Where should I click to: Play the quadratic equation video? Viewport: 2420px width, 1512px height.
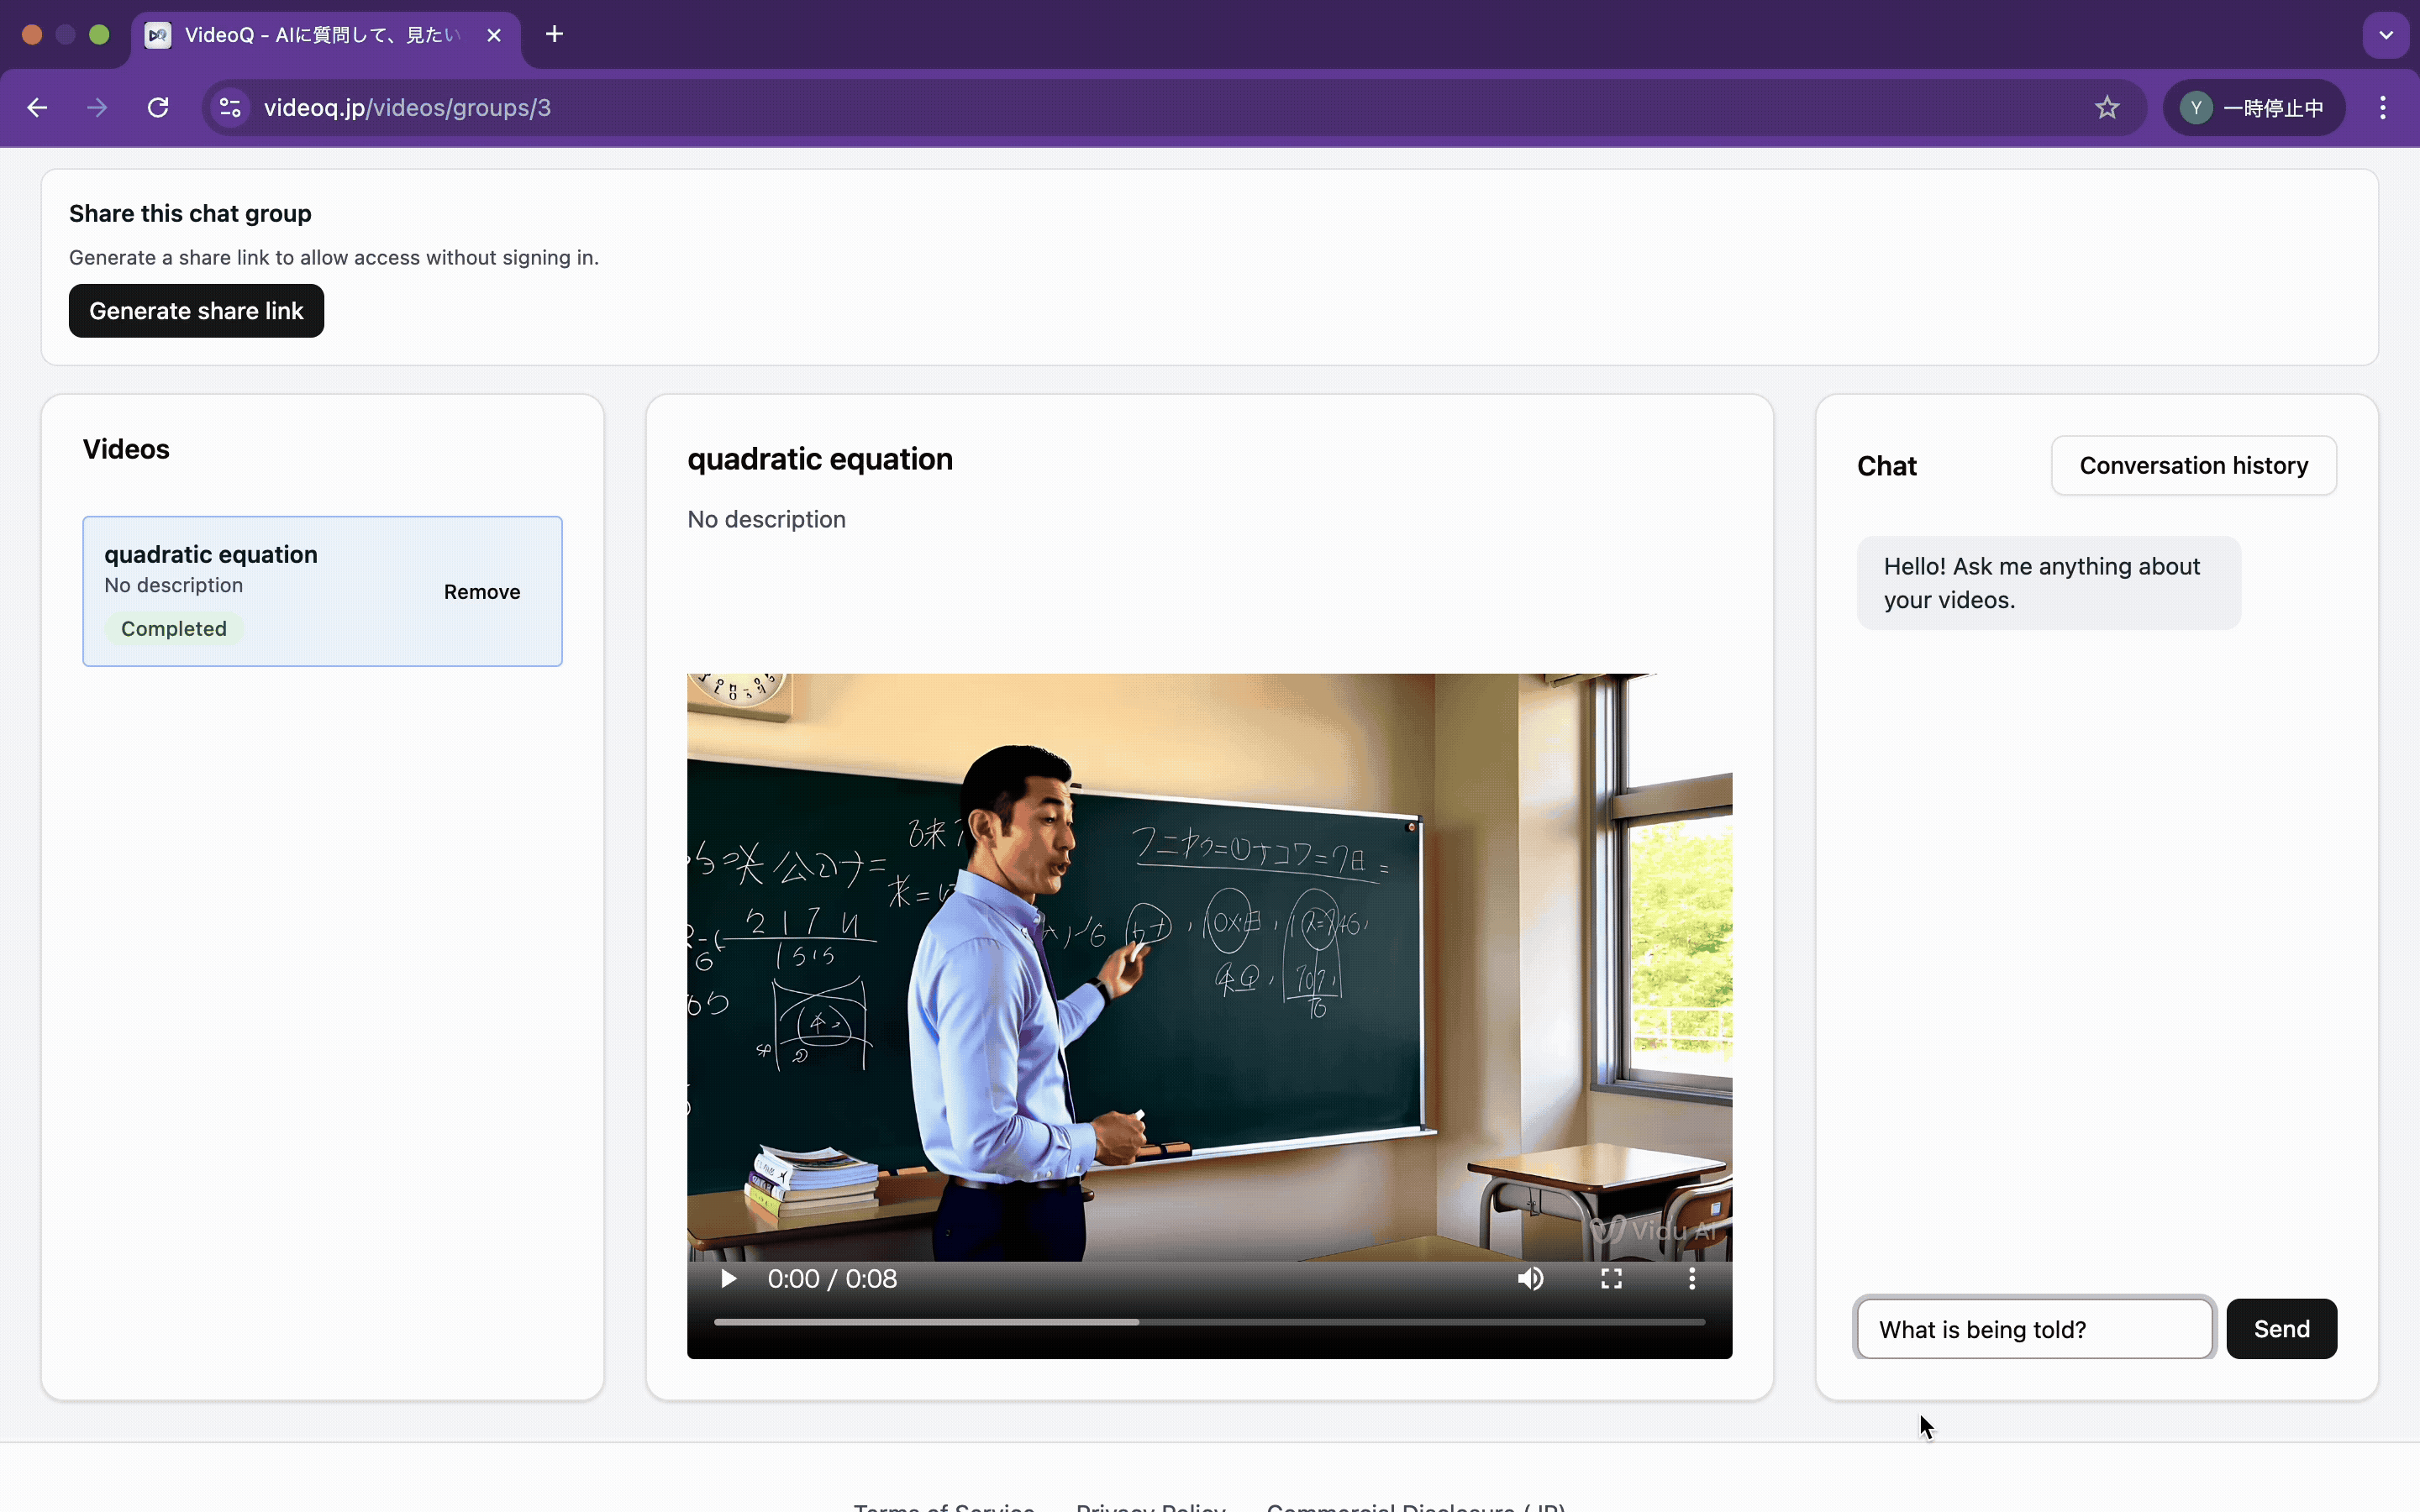[x=728, y=1279]
